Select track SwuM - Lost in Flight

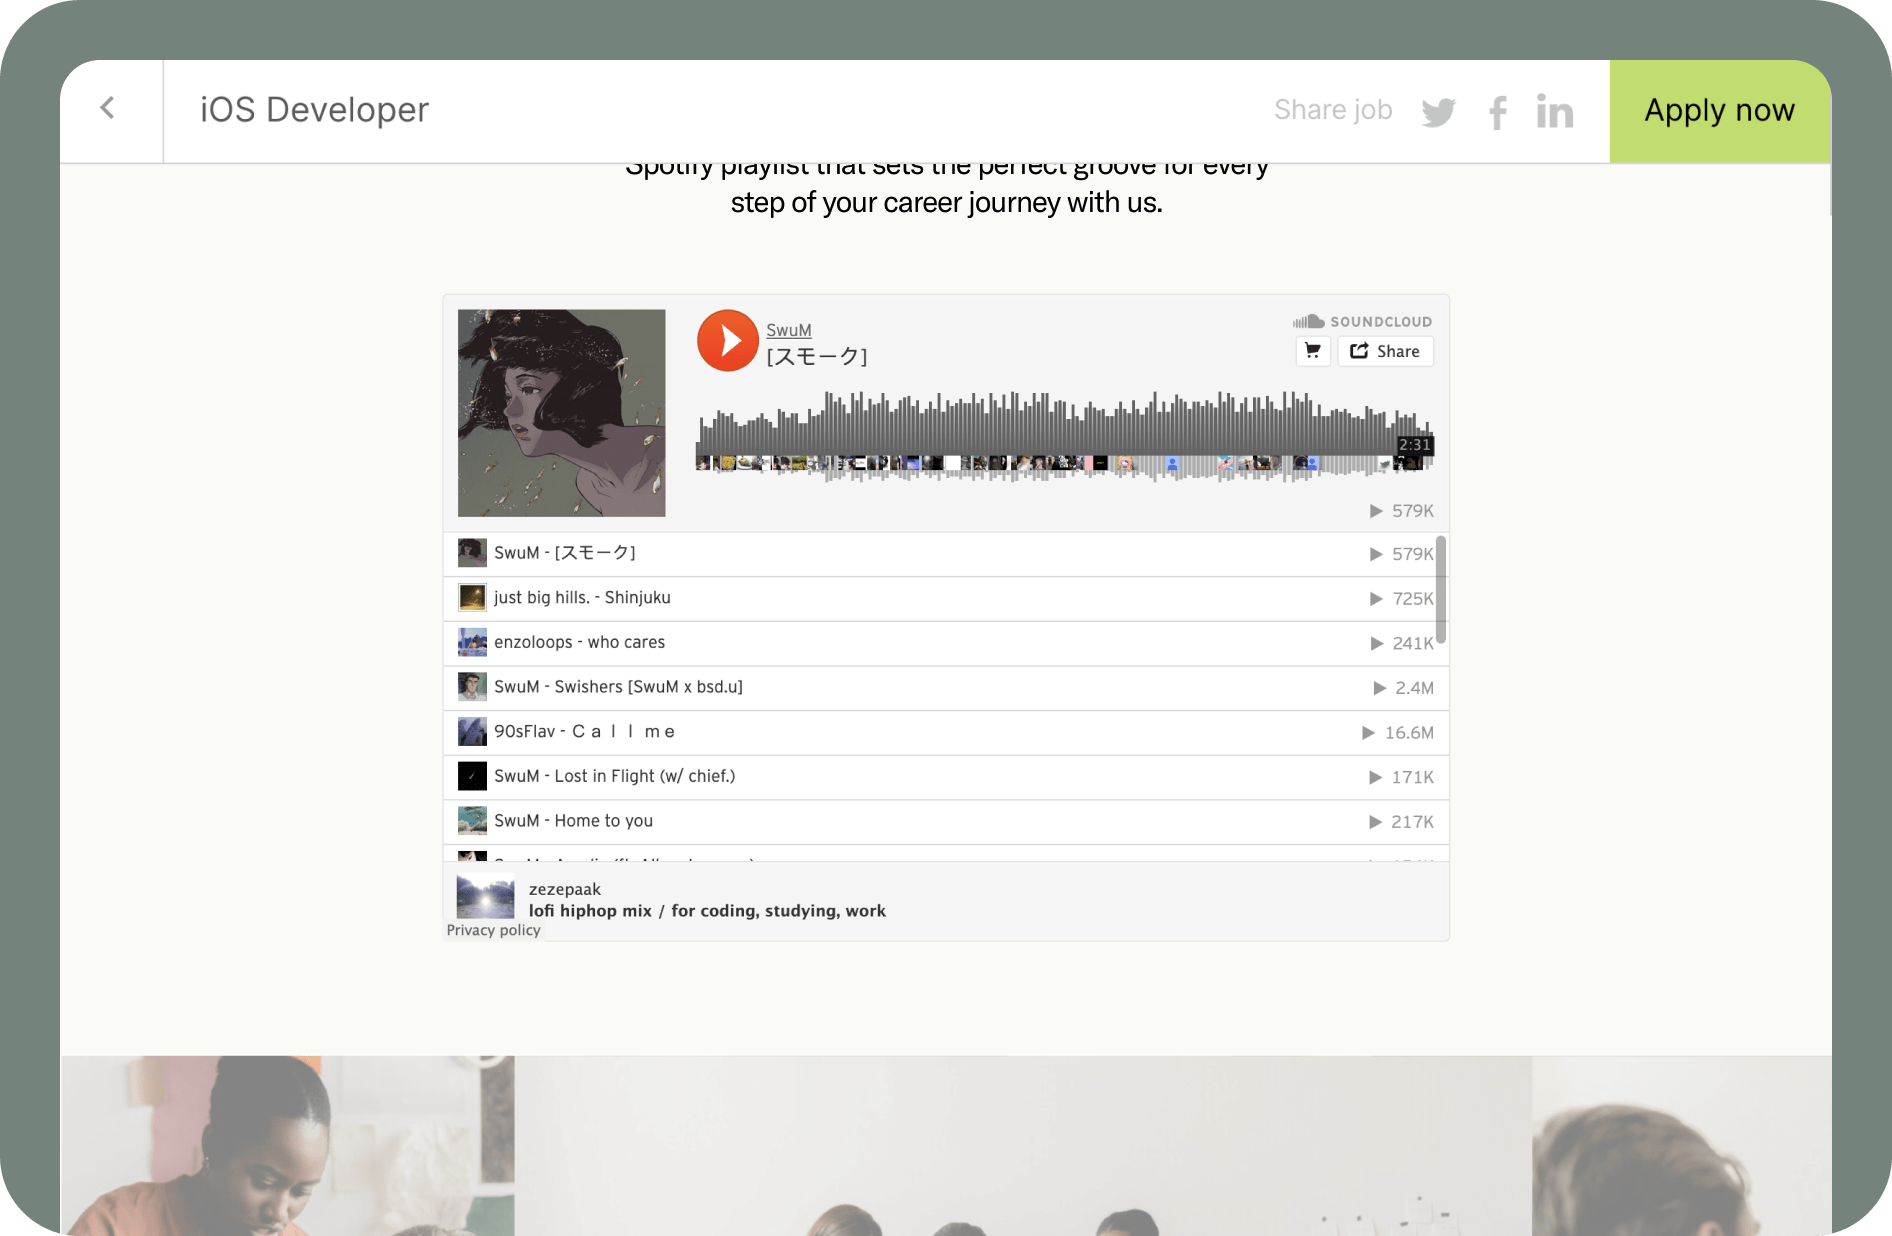(940, 777)
